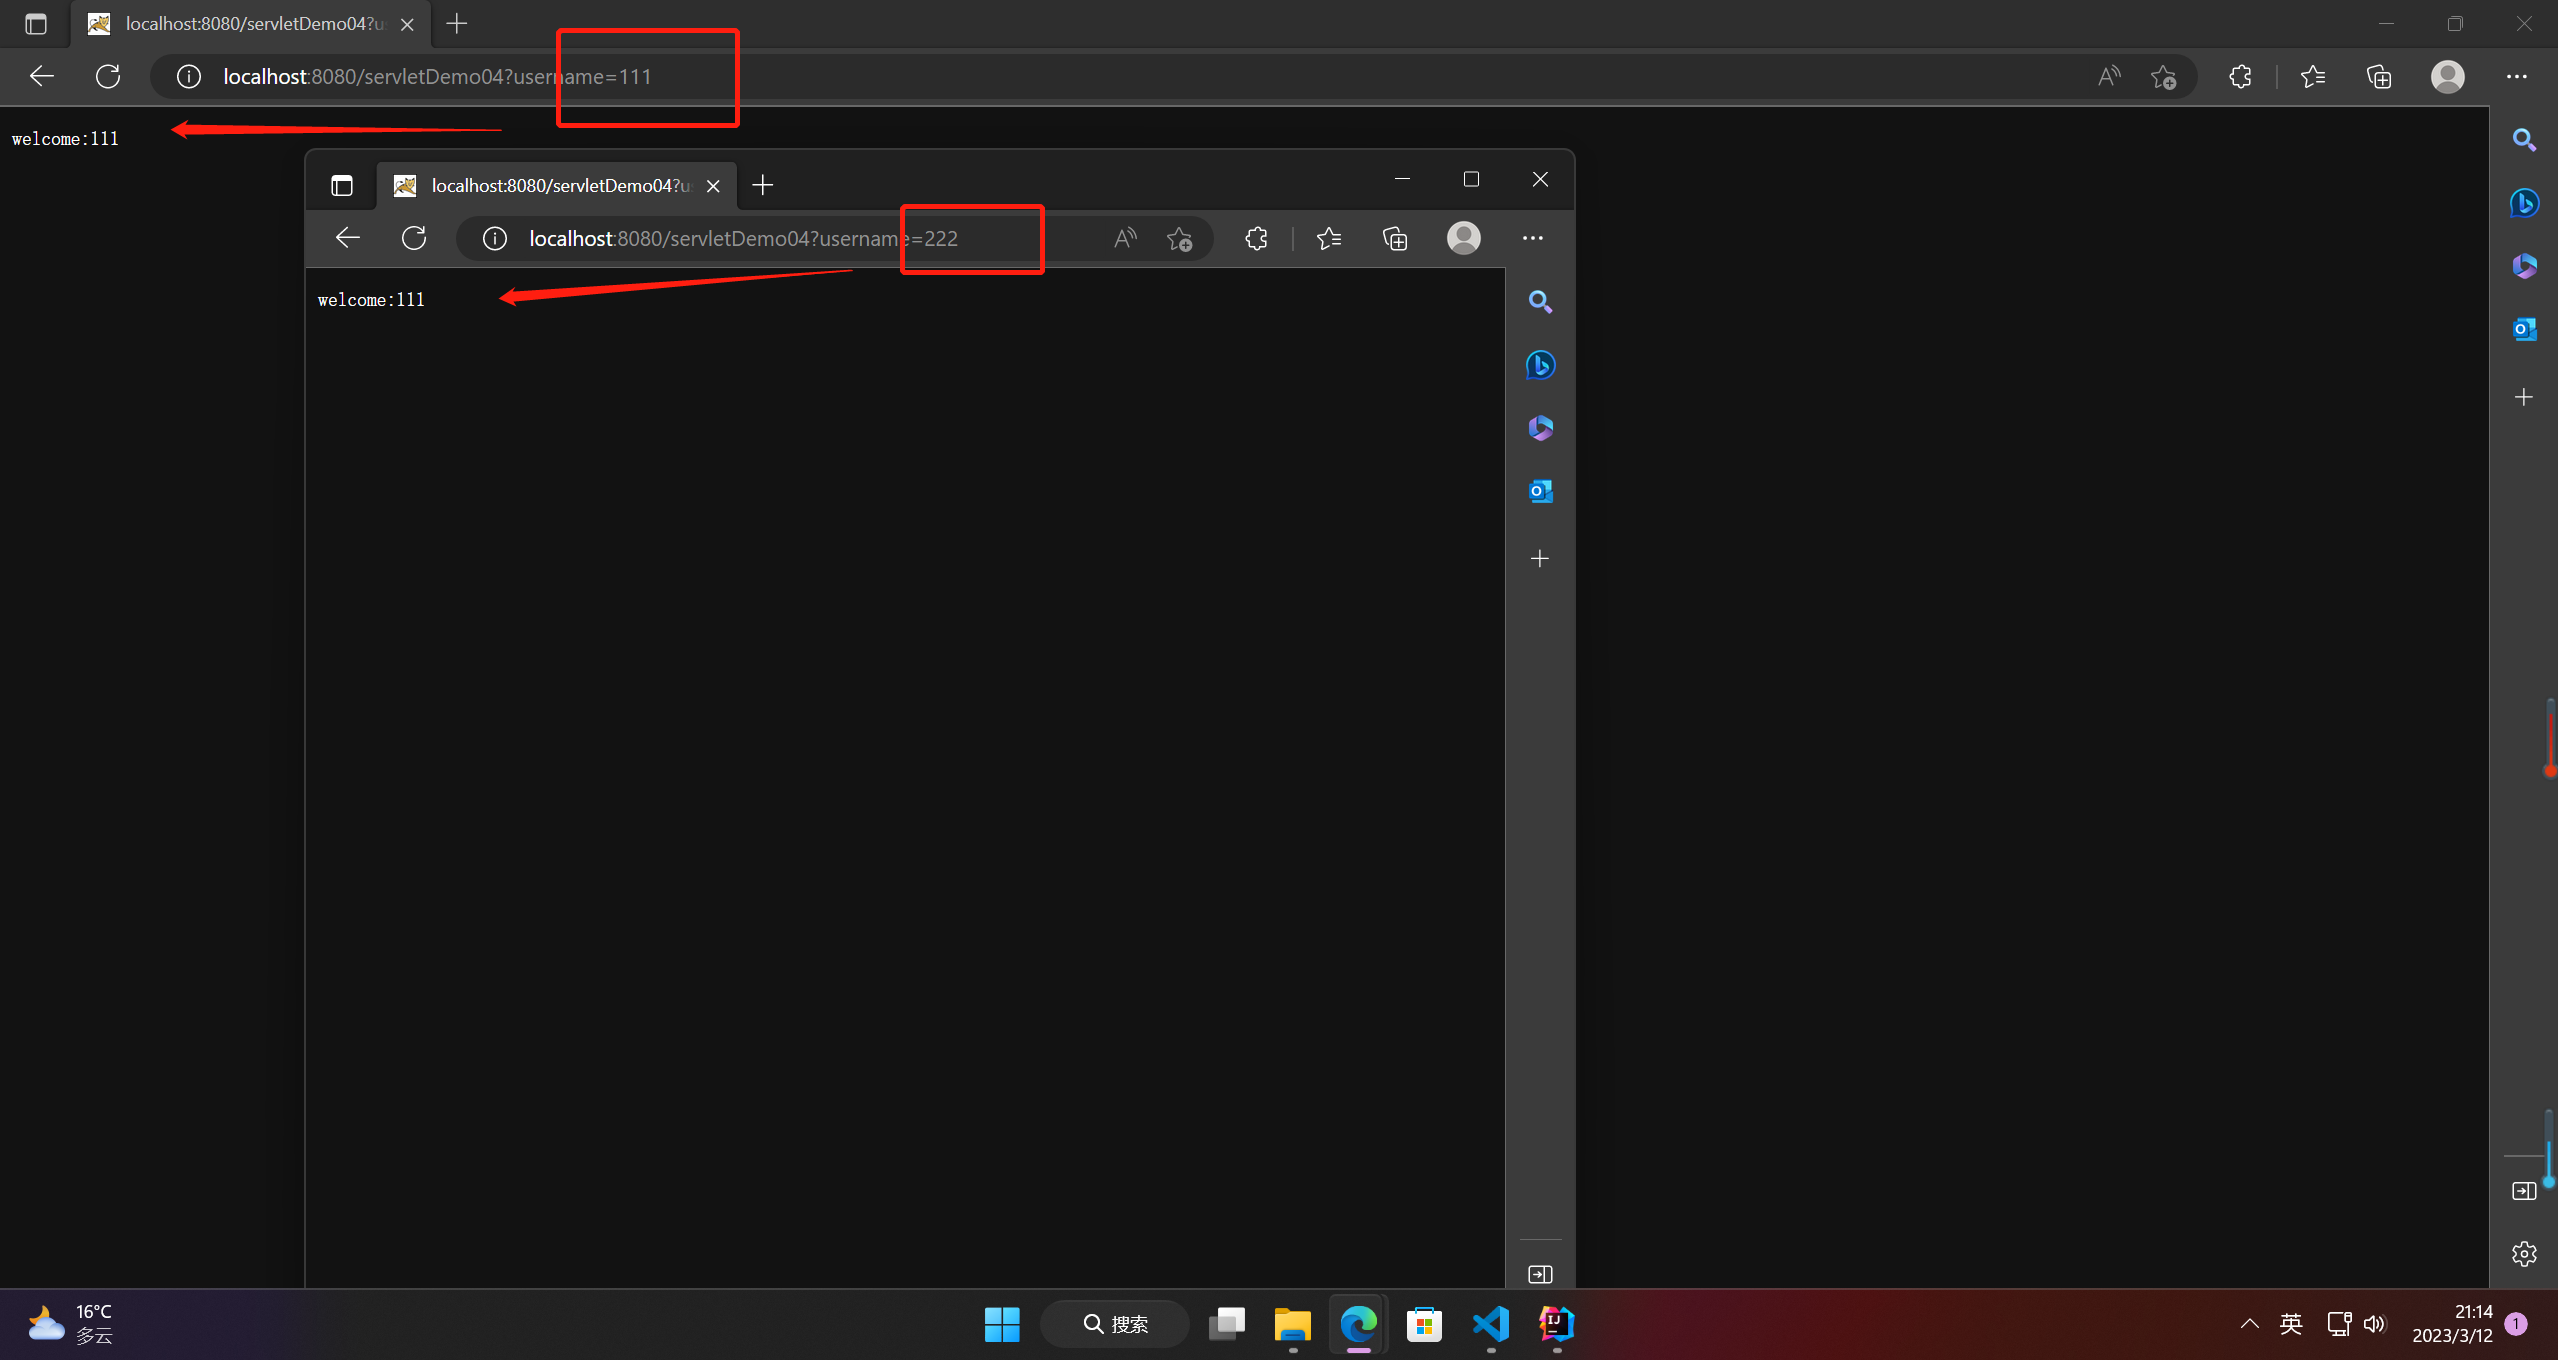The image size is (2558, 1360).
Task: Hide sidebar in background window
Action: [x=2524, y=1190]
